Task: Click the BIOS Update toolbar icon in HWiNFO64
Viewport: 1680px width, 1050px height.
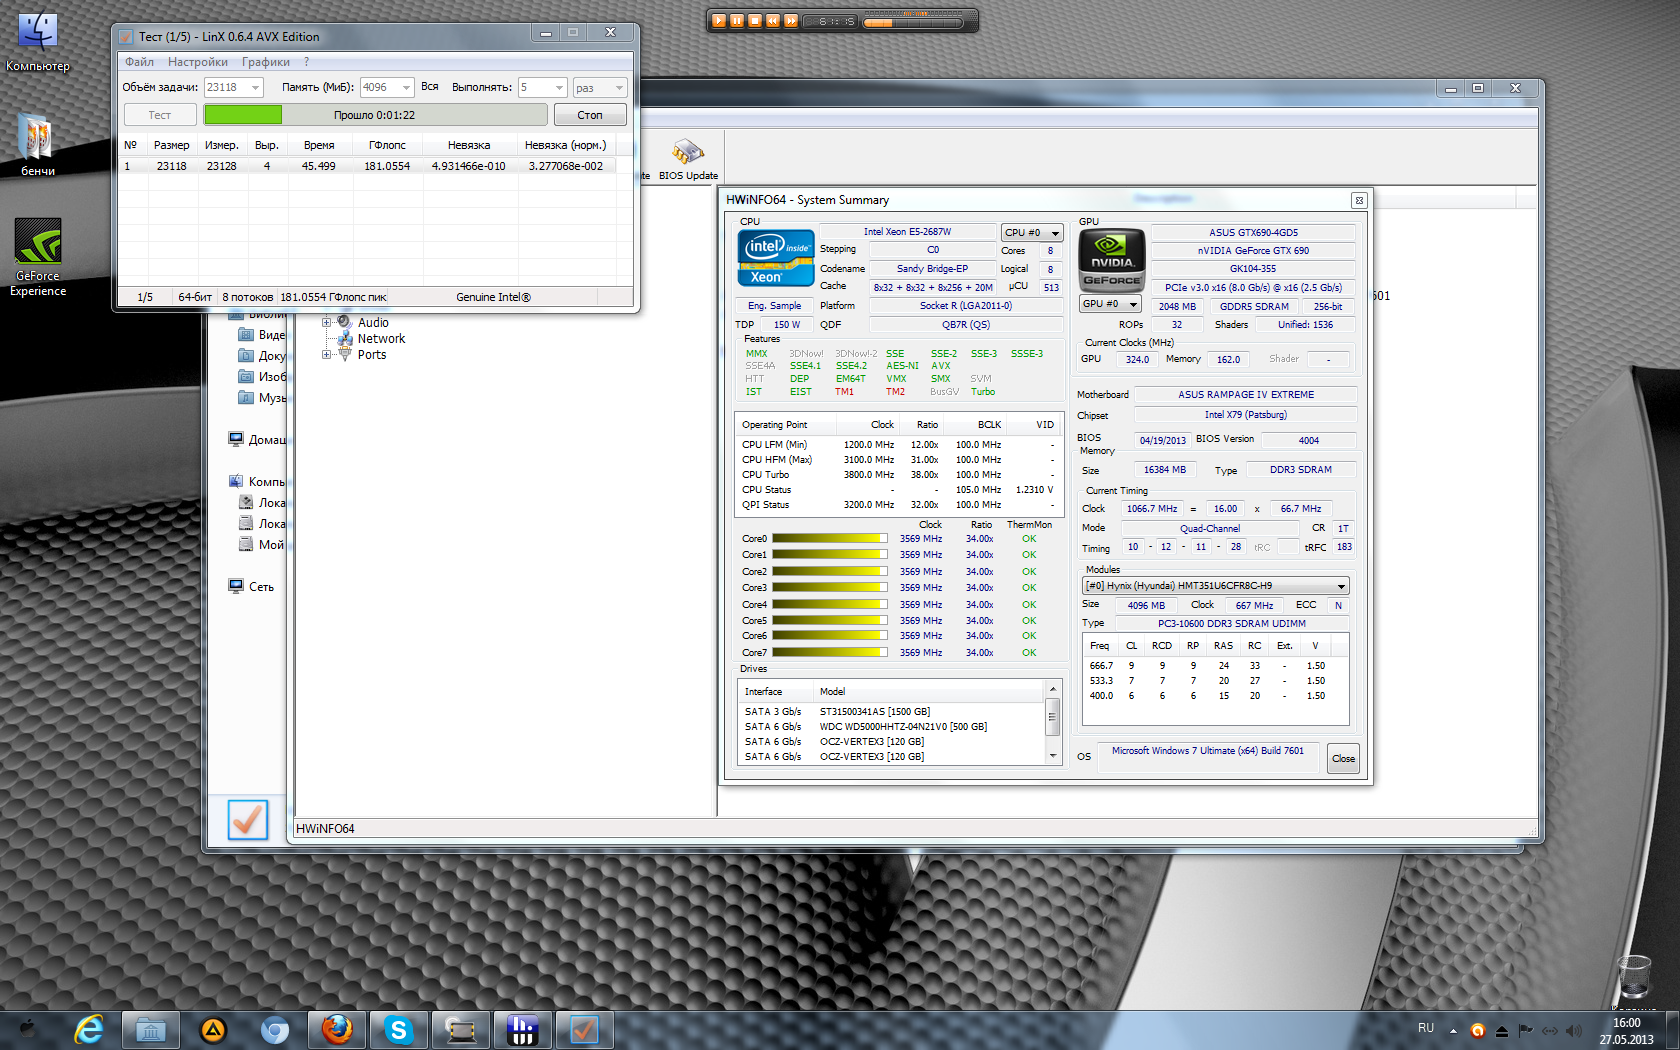Action: 688,160
